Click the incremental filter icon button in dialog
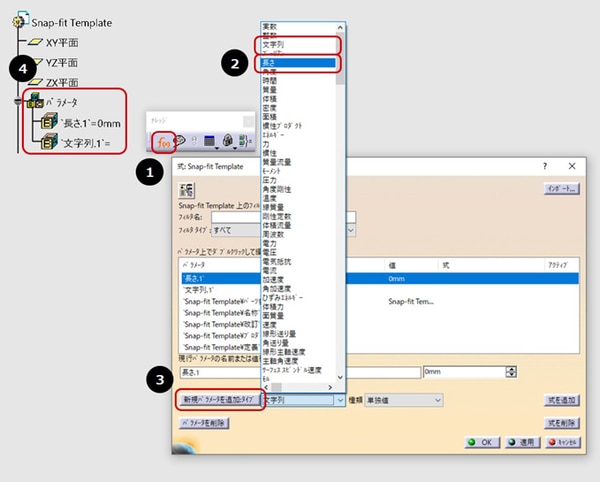The height and width of the screenshot is (482, 600). point(186,190)
